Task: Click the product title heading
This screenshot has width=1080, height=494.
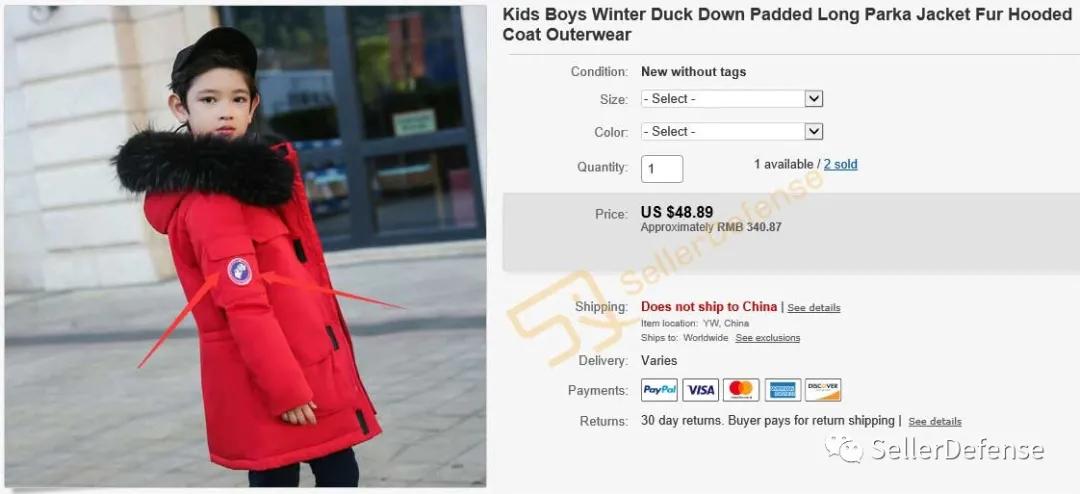Action: coord(787,24)
